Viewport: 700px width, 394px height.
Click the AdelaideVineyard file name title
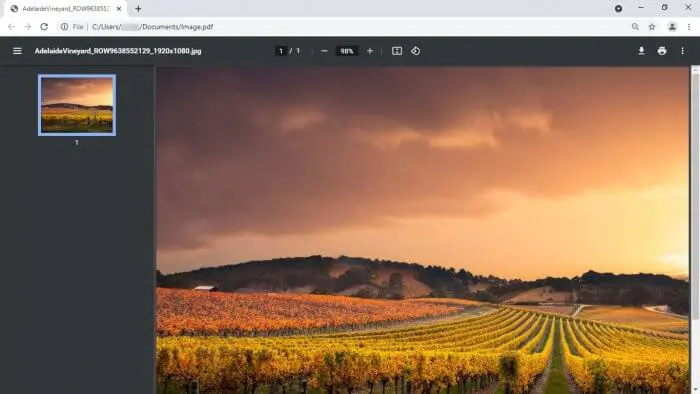pyautogui.click(x=118, y=51)
